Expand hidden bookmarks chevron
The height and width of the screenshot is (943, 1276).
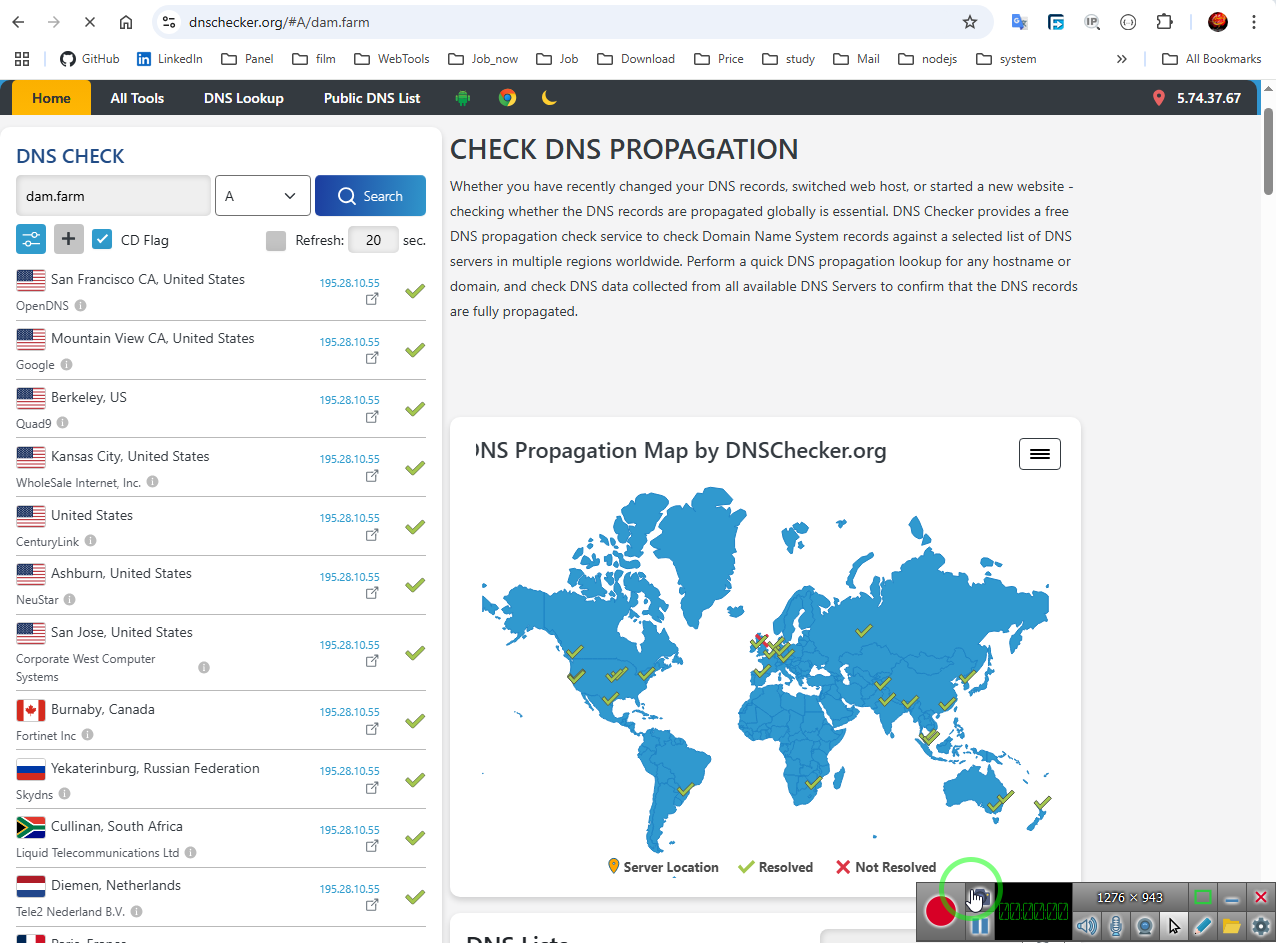click(x=1122, y=59)
